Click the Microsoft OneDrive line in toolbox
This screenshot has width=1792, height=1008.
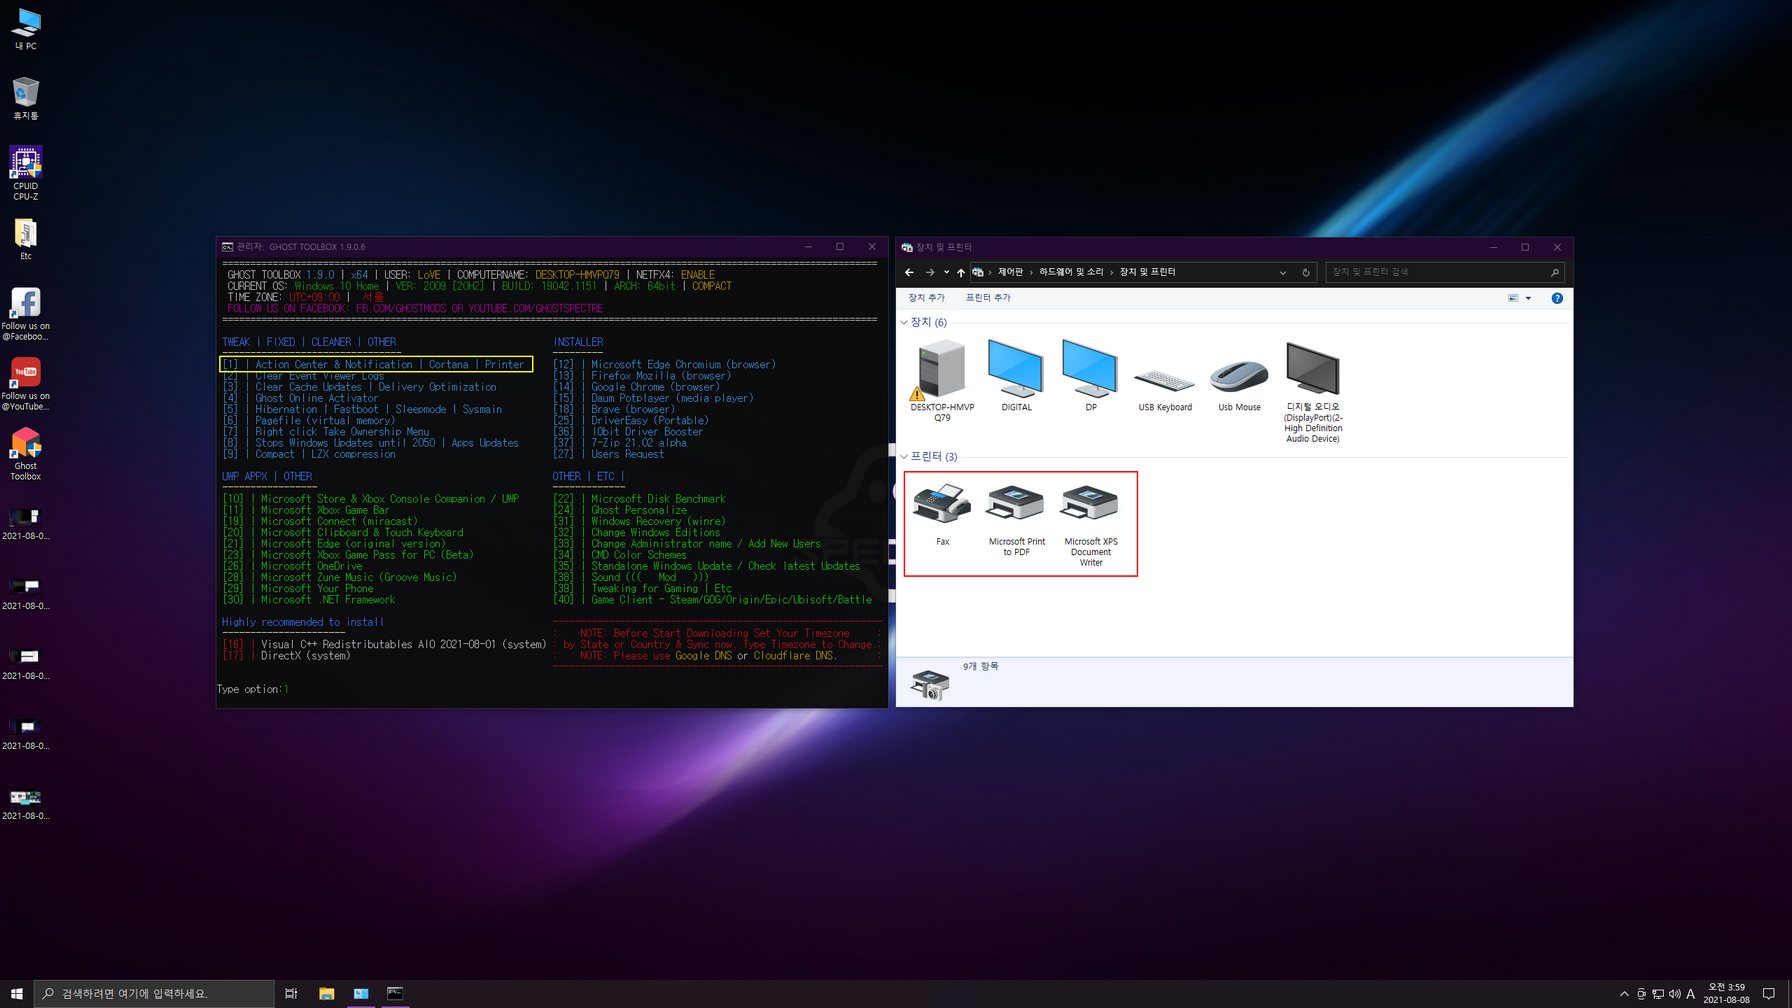[x=293, y=566]
